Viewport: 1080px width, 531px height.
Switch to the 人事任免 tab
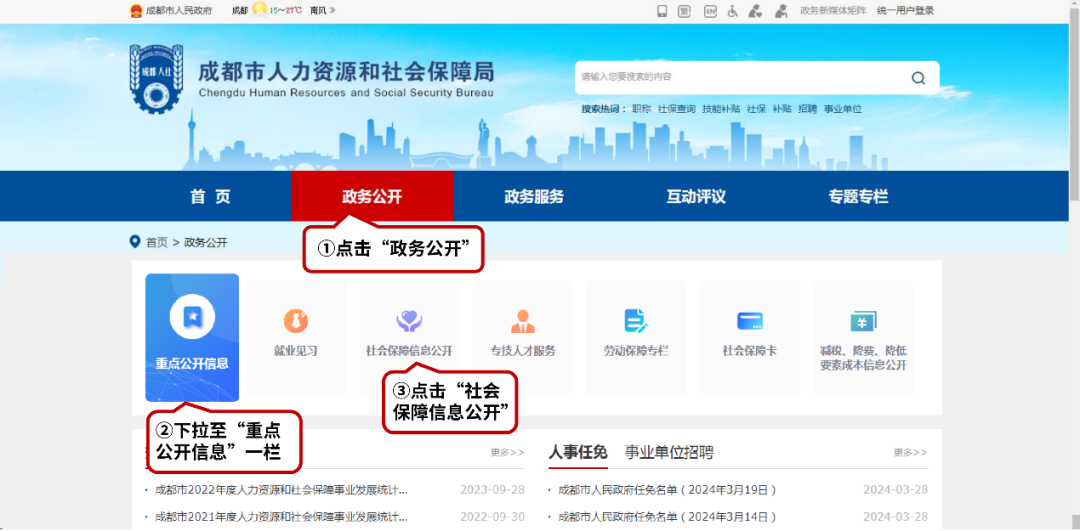(x=578, y=452)
